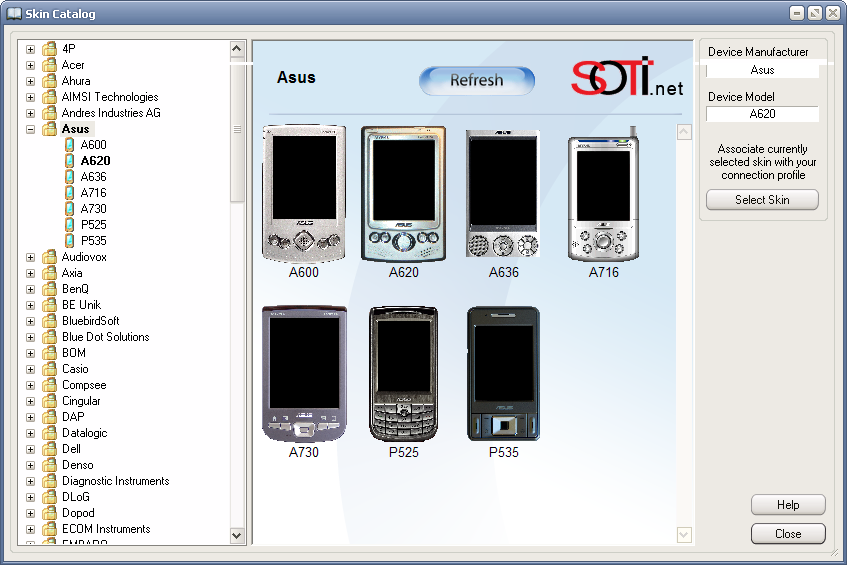Click the A636 device icon in tree
The height and width of the screenshot is (565, 847).
point(69,177)
